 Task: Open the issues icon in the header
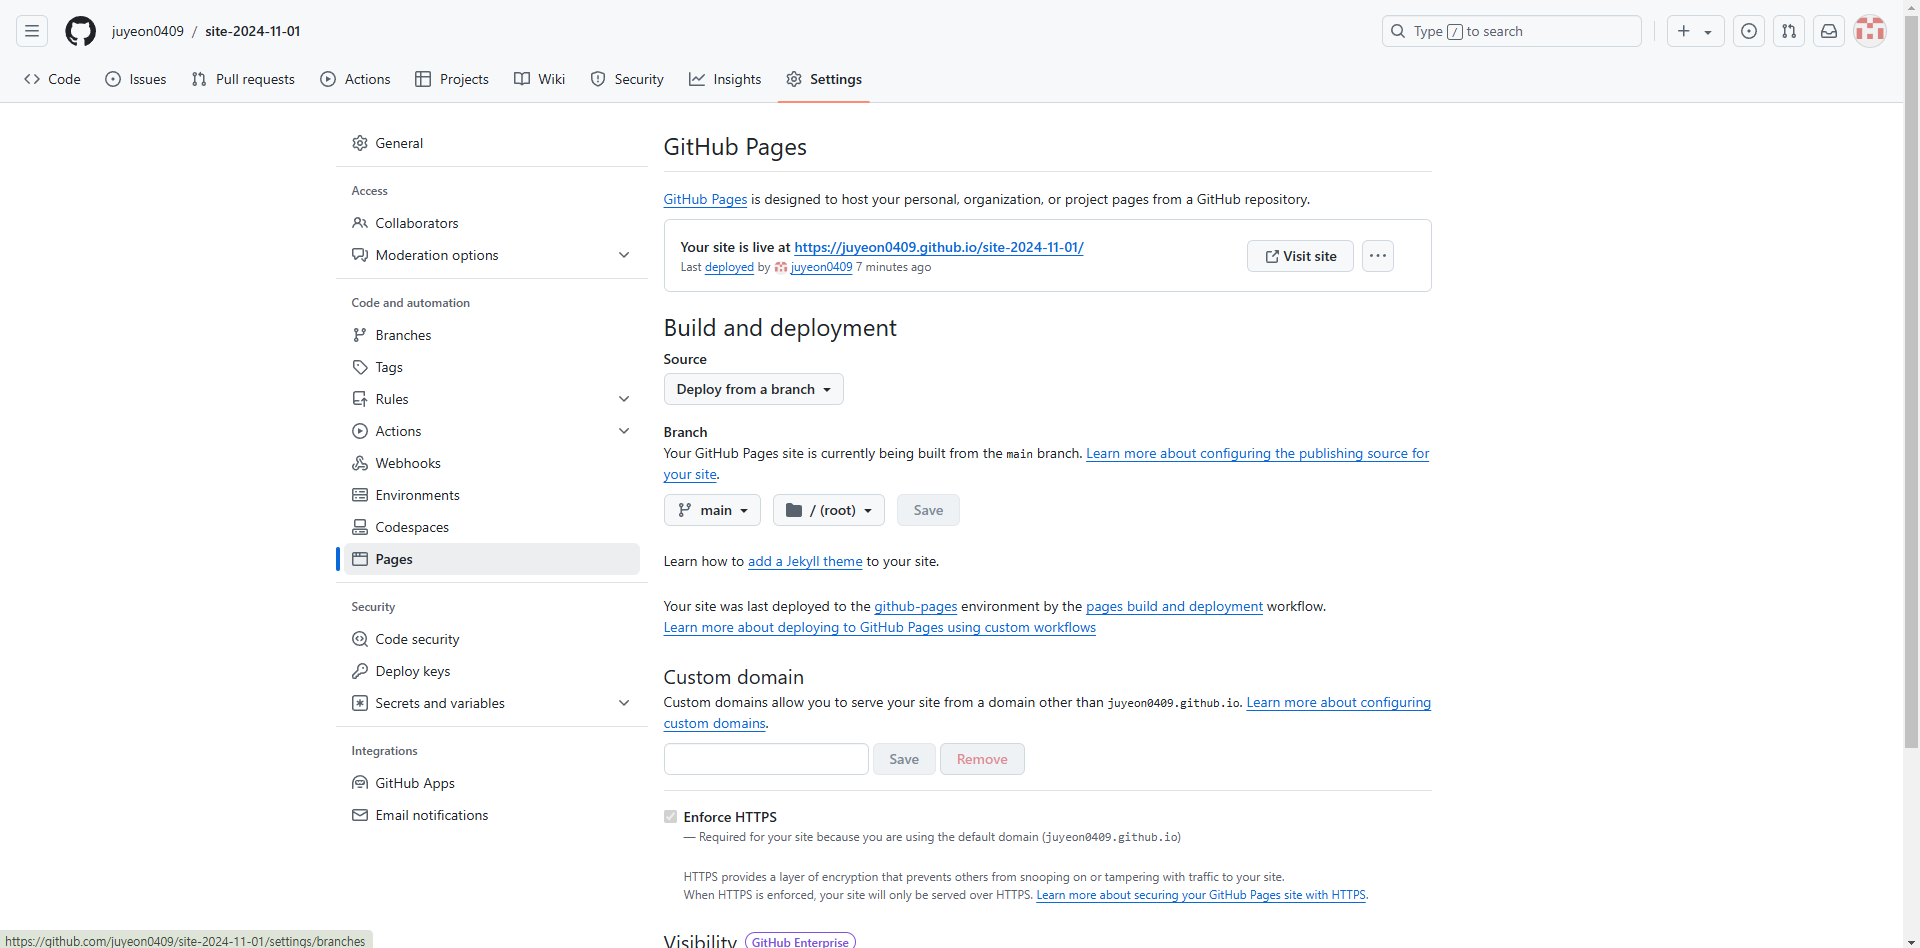1749,31
